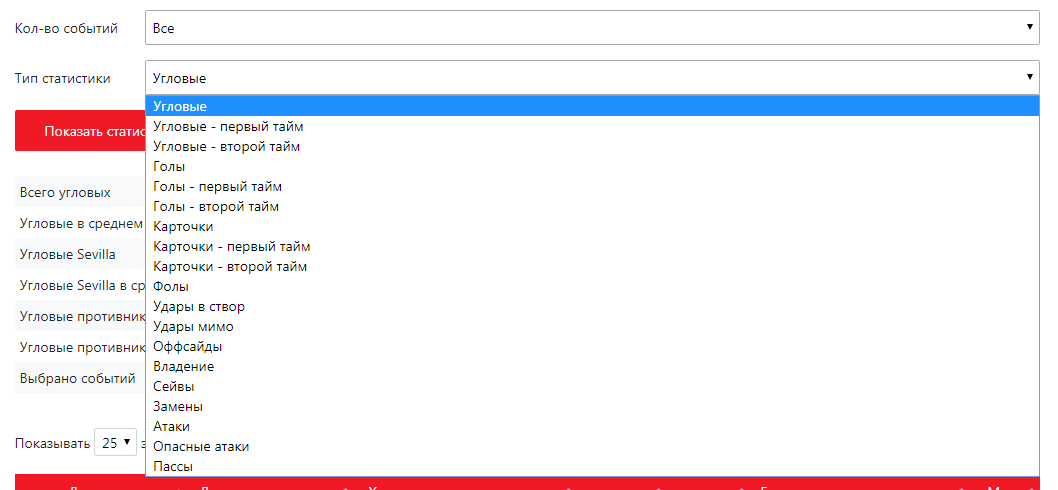Click the Показать статистику red button
Image resolution: width=1058 pixels, height=490 pixels.
(80, 131)
